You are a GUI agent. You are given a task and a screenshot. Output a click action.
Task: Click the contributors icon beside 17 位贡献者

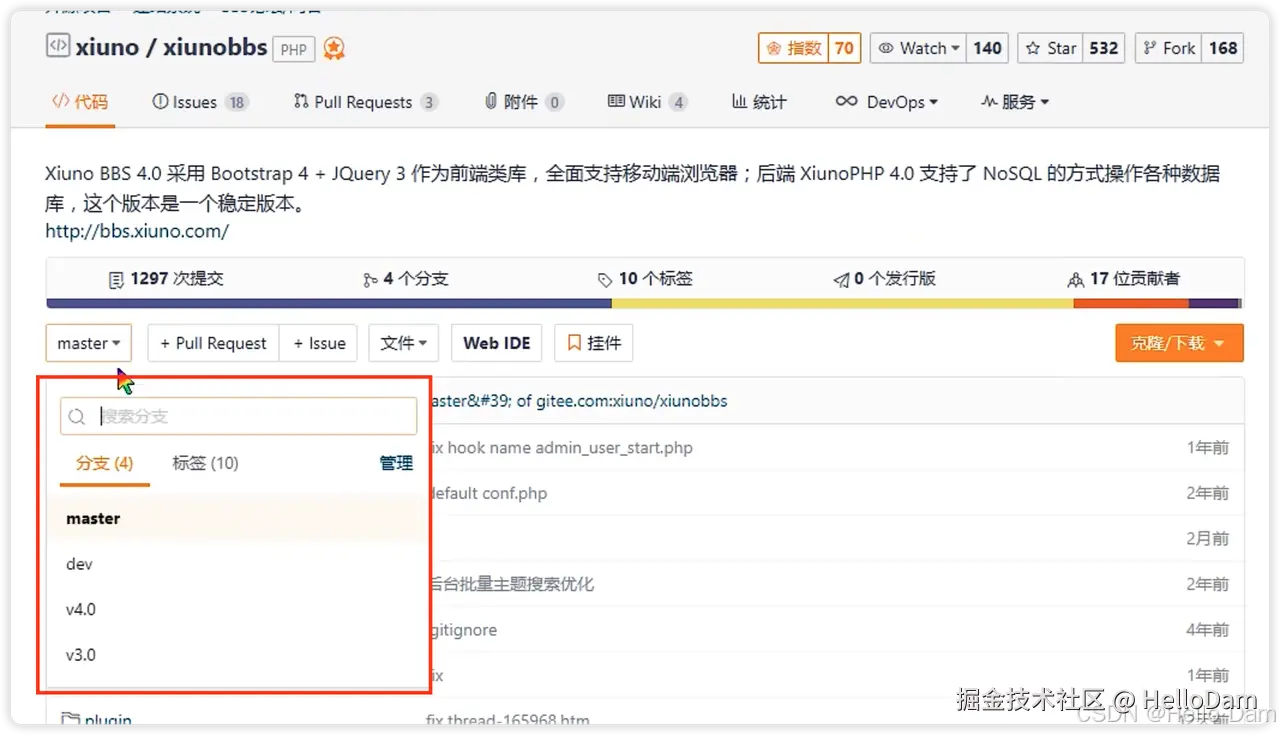pos(1076,280)
